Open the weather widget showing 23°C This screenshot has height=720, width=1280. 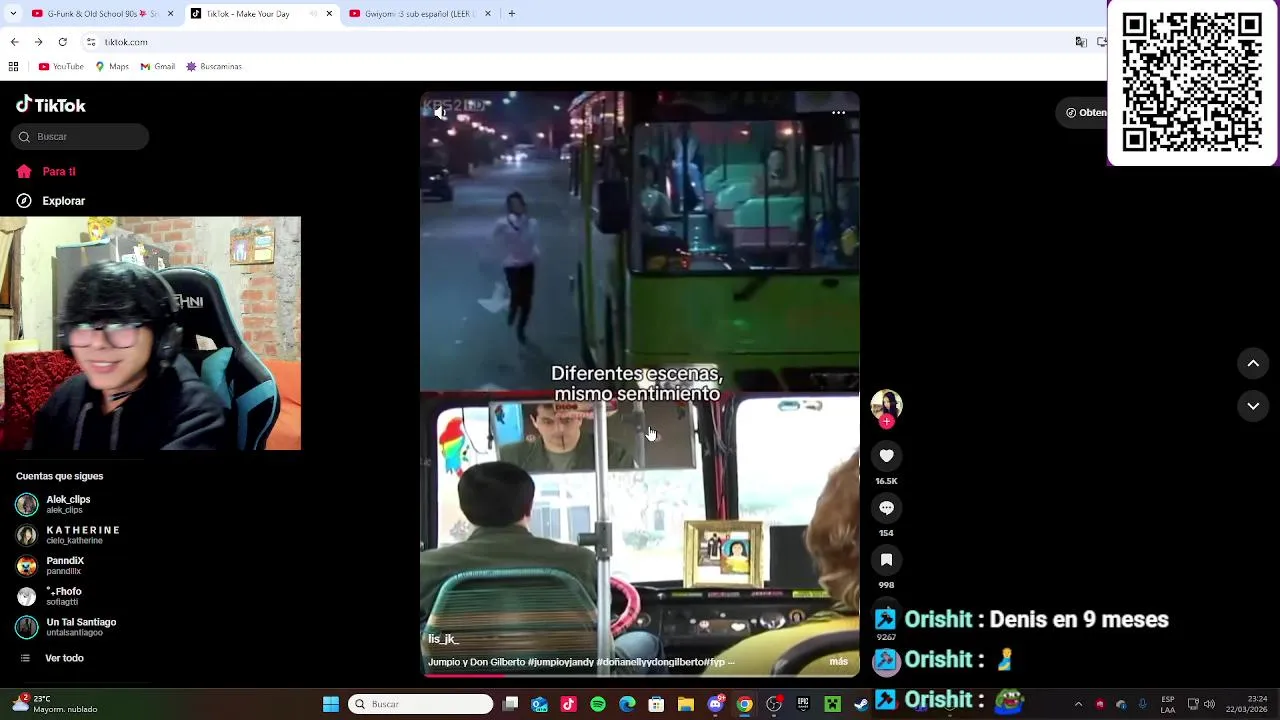pos(55,704)
